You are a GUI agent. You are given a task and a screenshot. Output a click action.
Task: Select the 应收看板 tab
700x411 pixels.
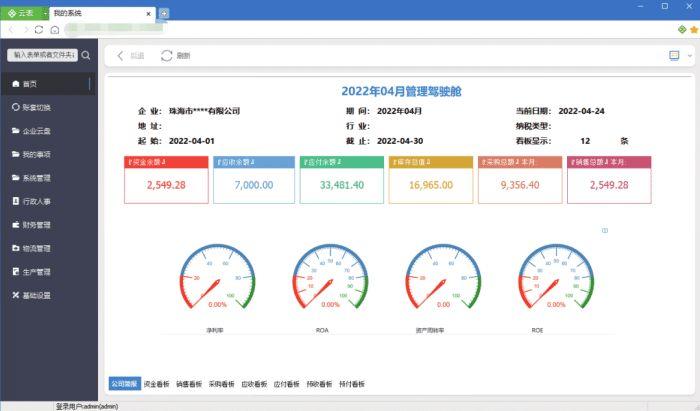(x=254, y=384)
